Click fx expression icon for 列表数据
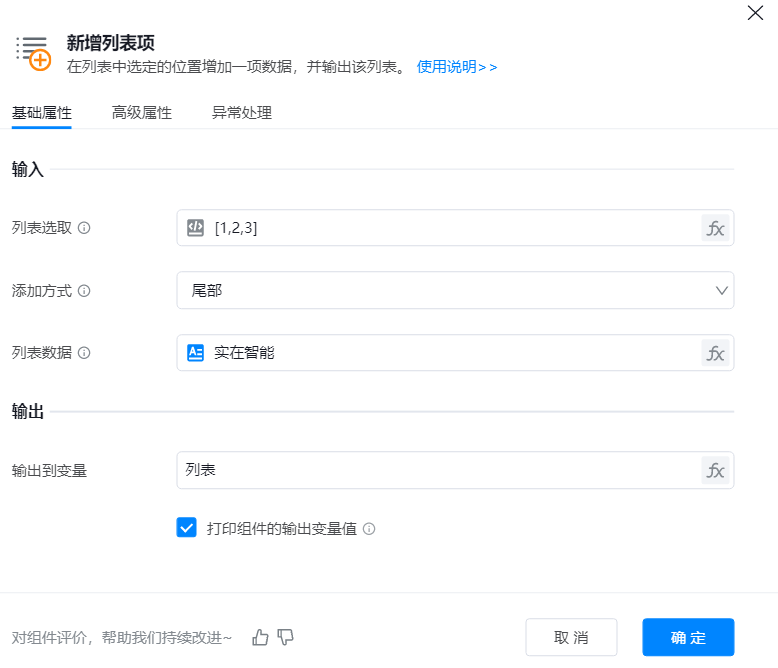The height and width of the screenshot is (668, 778). tap(715, 353)
